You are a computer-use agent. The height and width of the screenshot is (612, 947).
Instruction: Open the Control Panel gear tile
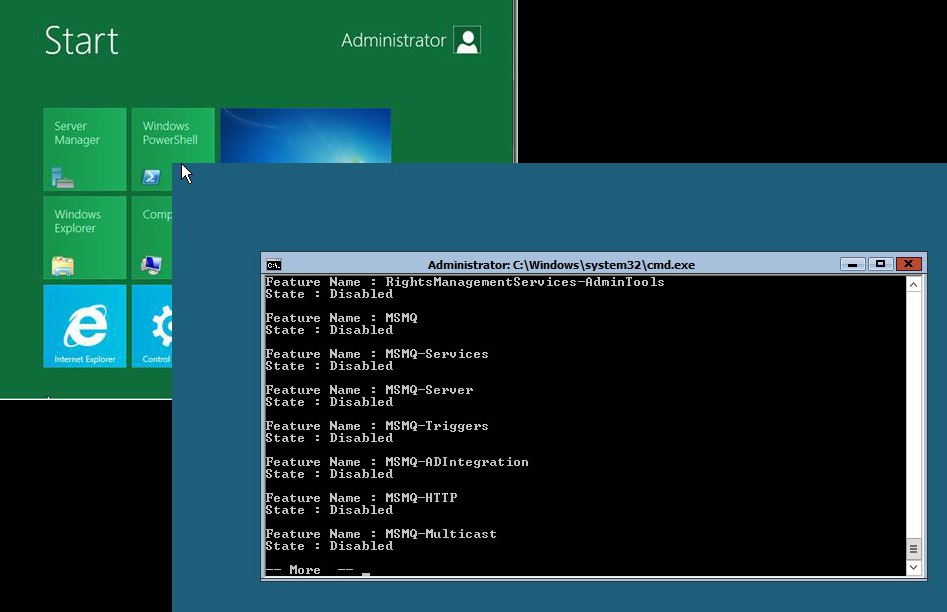pyautogui.click(x=152, y=326)
